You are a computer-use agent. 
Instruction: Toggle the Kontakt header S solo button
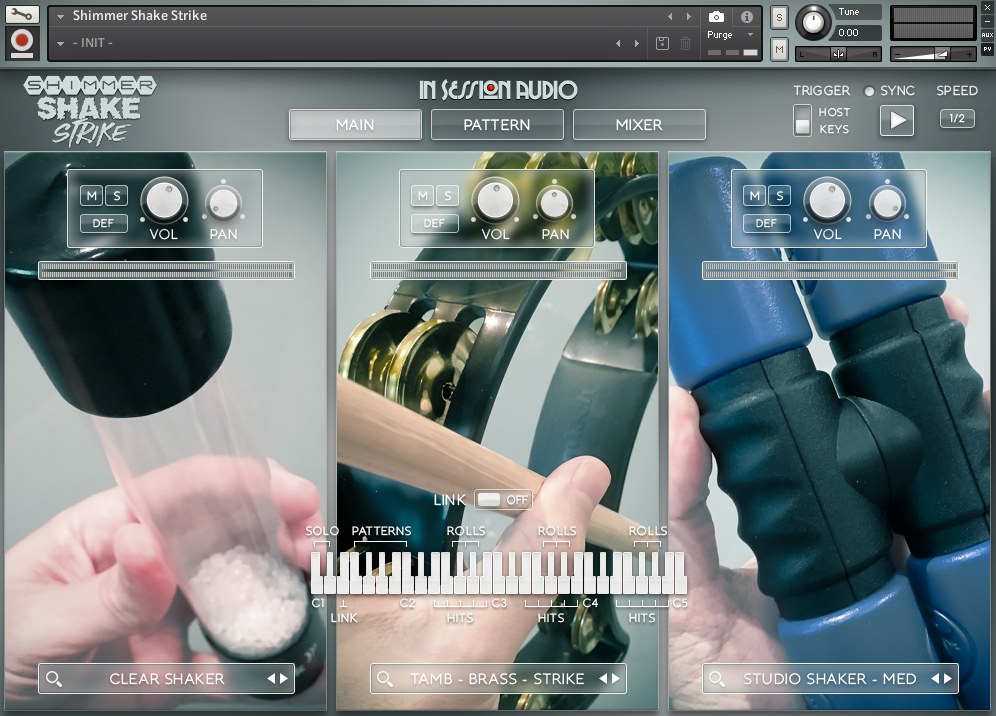point(779,17)
